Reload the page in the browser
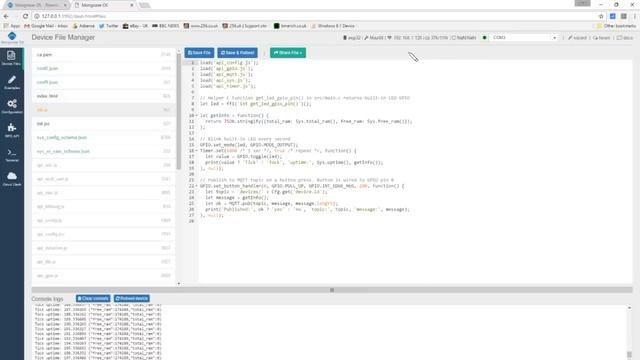 25,16
